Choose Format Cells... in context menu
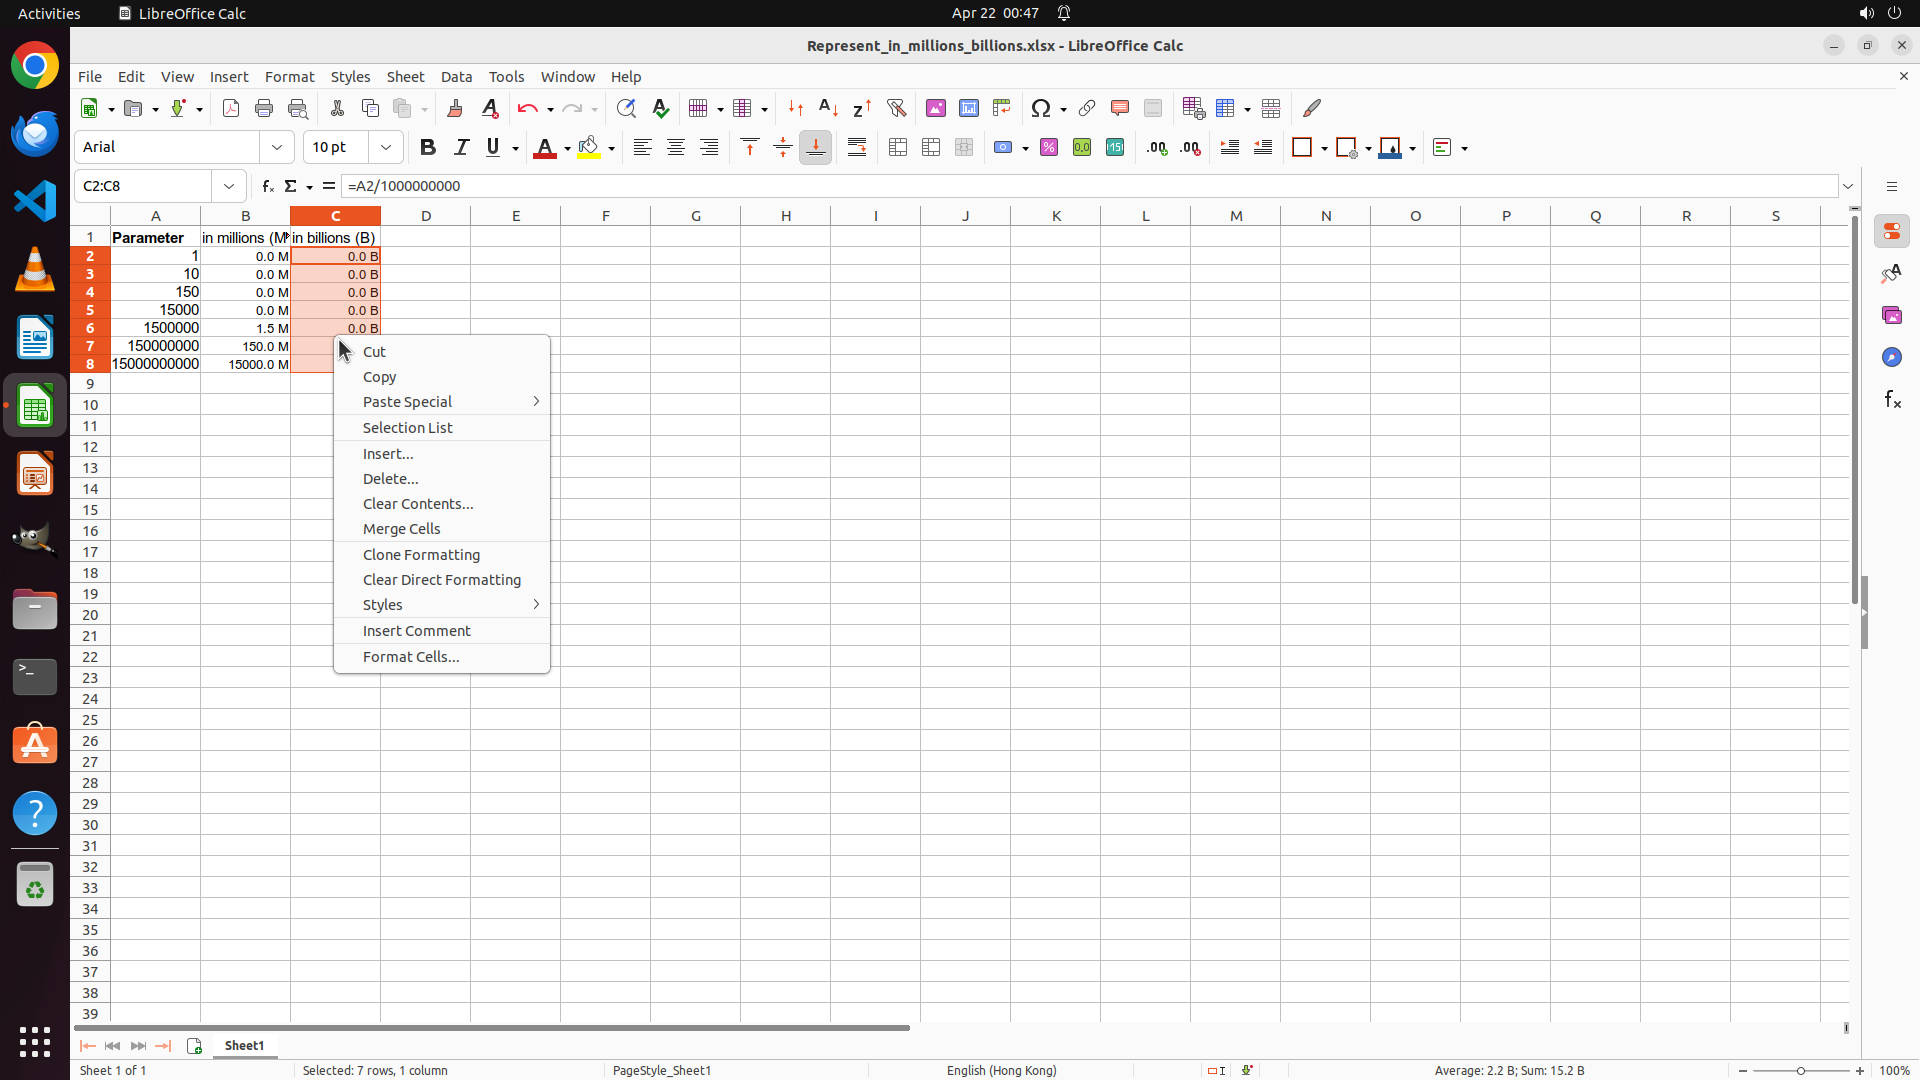Screen dimensions: 1920x1080 tap(411, 656)
